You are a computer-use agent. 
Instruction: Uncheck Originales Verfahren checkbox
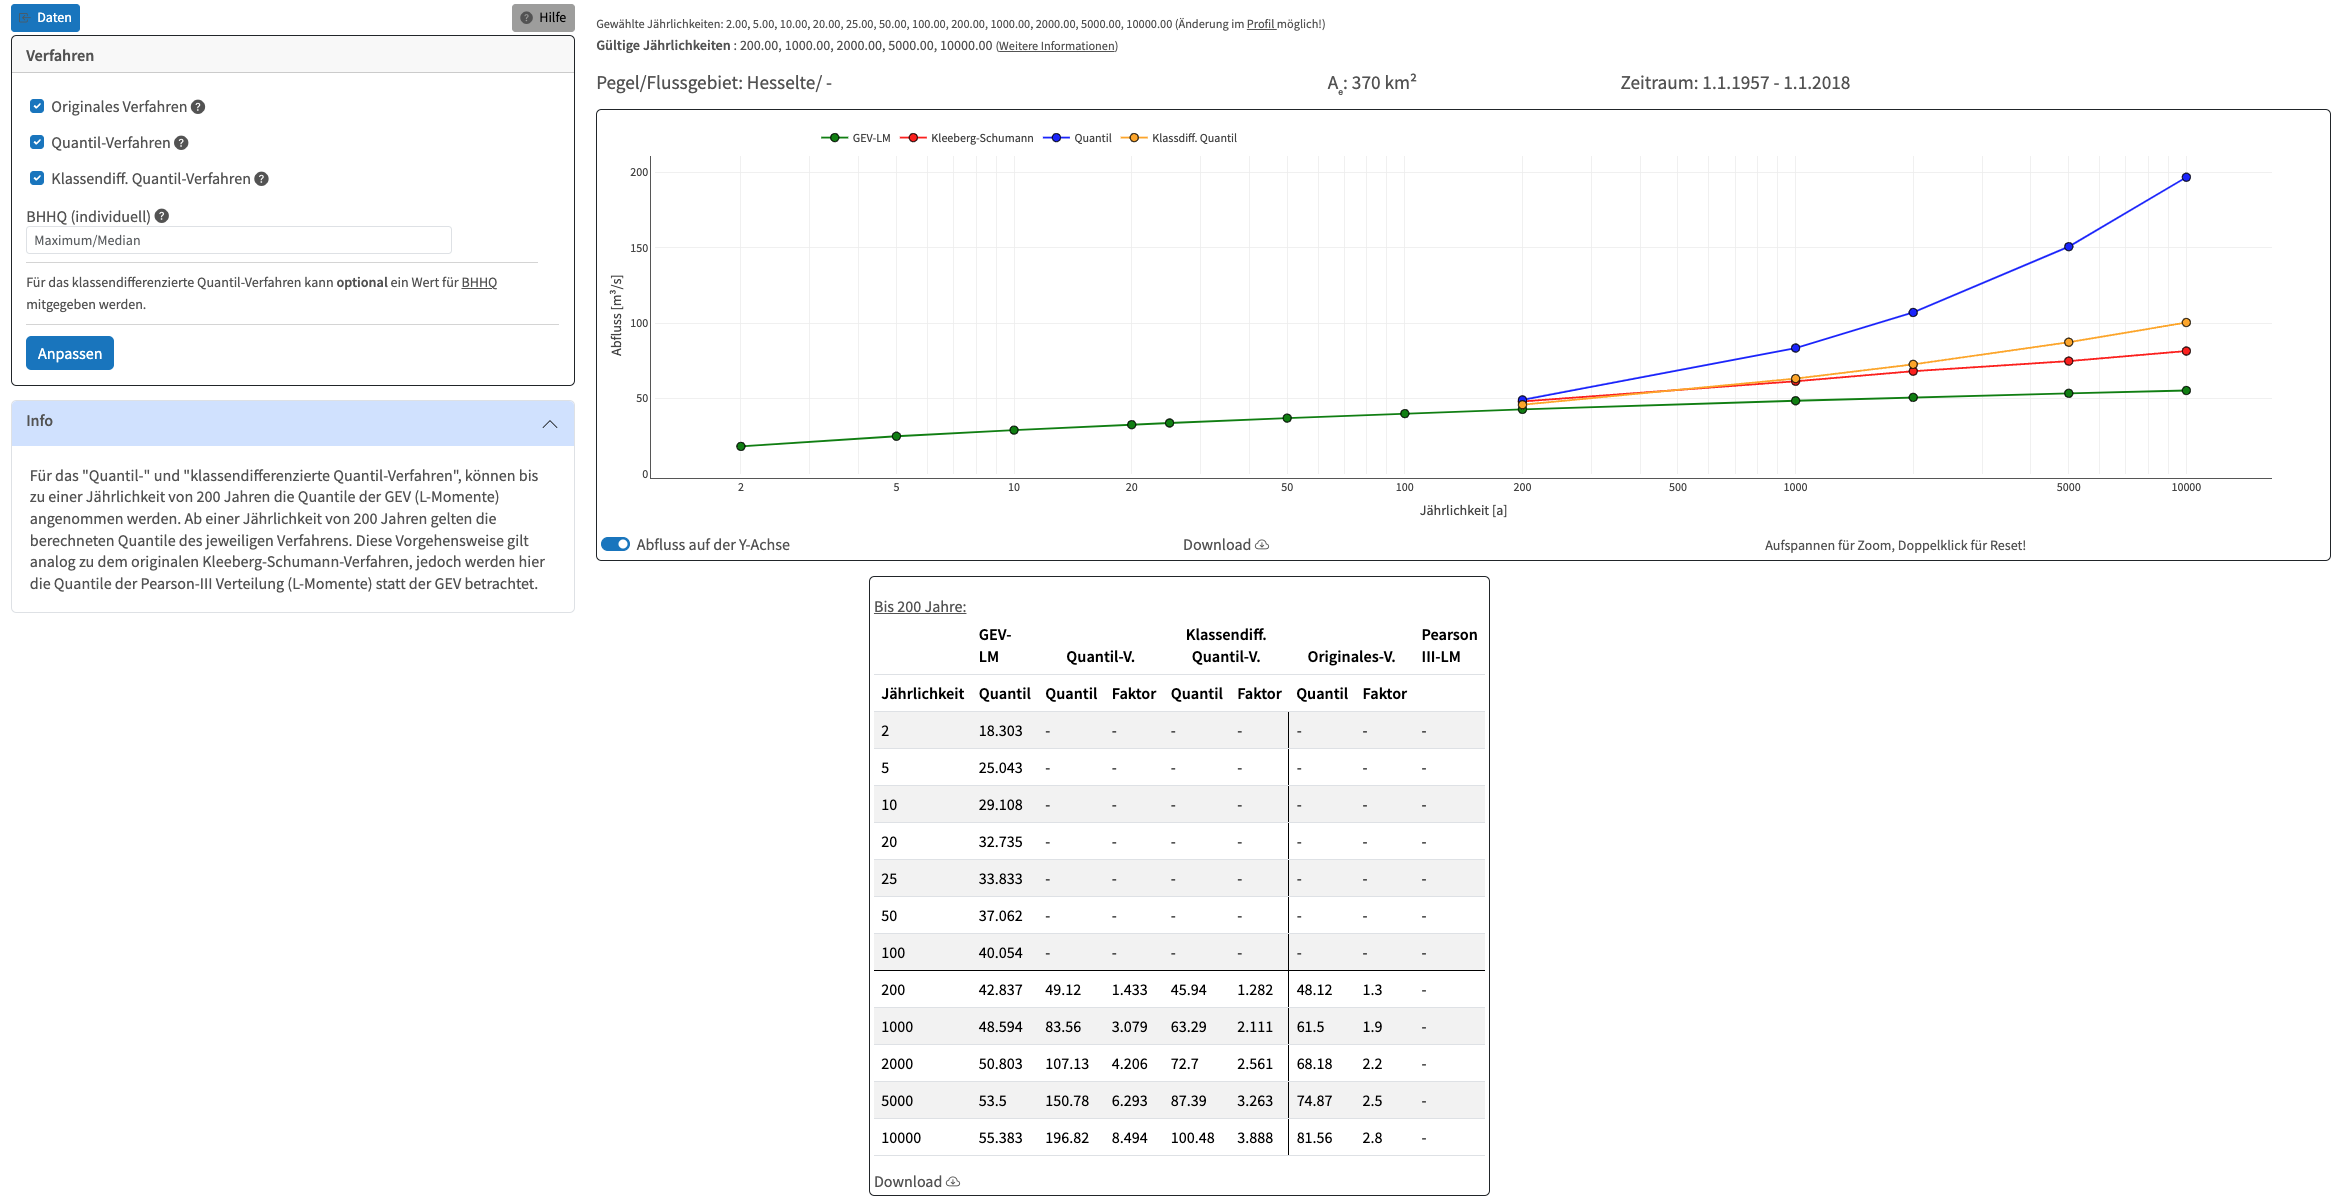37,106
